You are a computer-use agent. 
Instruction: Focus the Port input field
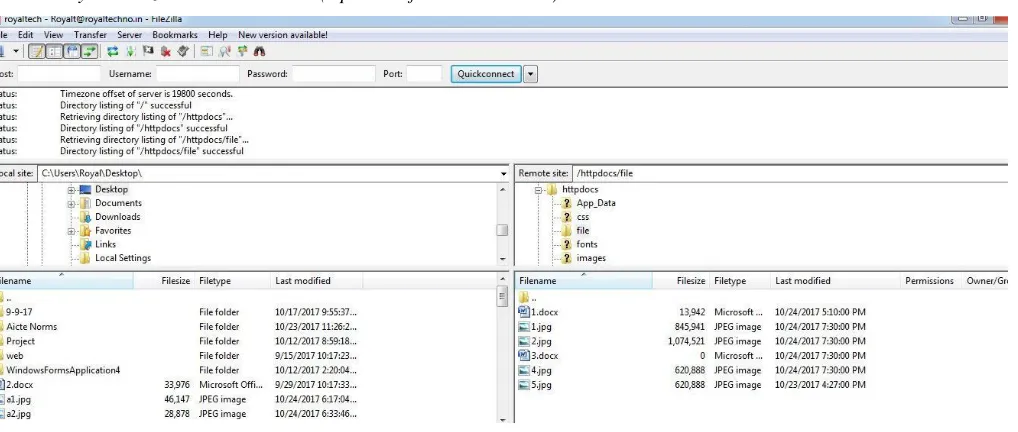(x=425, y=74)
